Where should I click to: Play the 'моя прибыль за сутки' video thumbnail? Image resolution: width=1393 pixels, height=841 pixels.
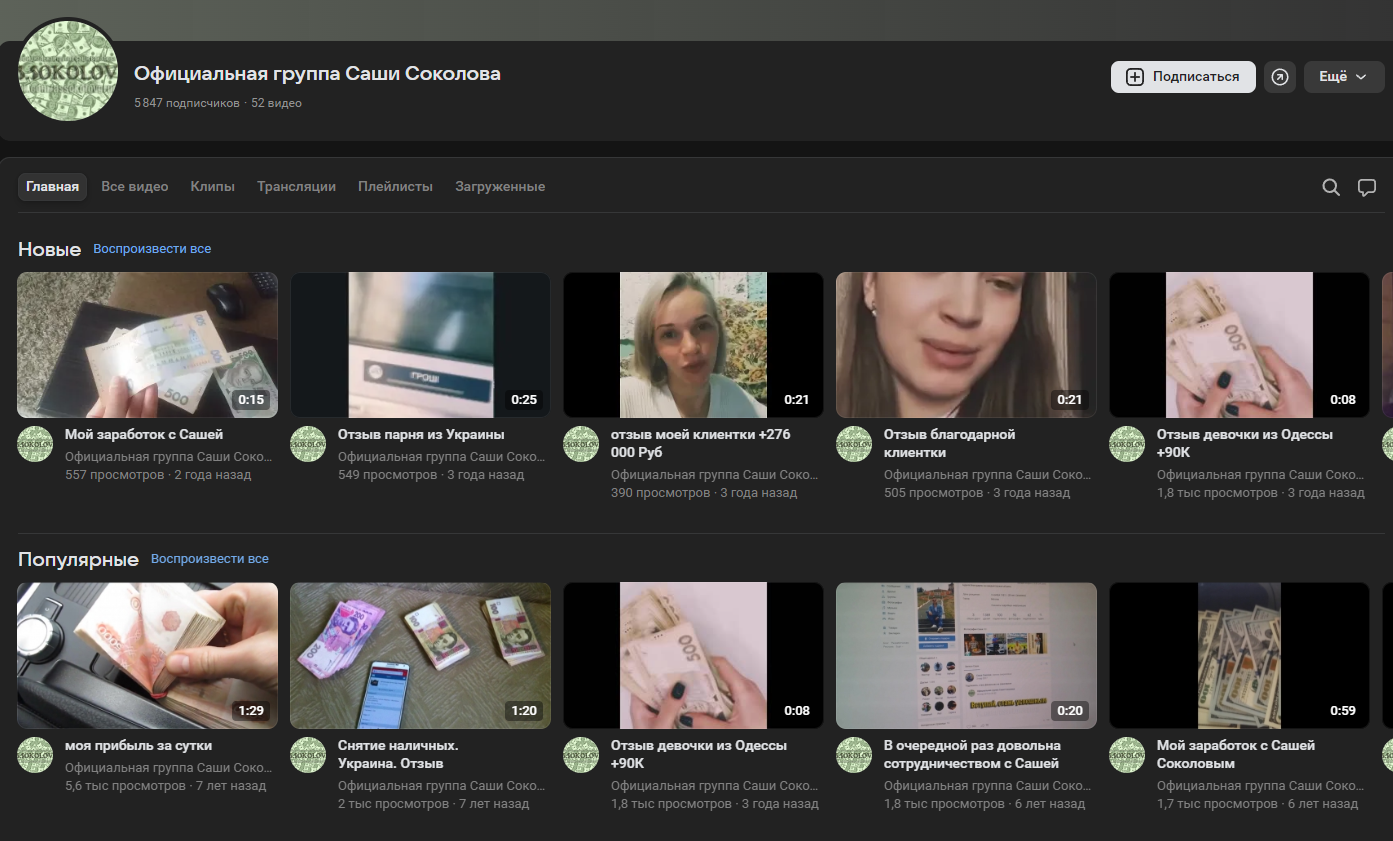148,656
